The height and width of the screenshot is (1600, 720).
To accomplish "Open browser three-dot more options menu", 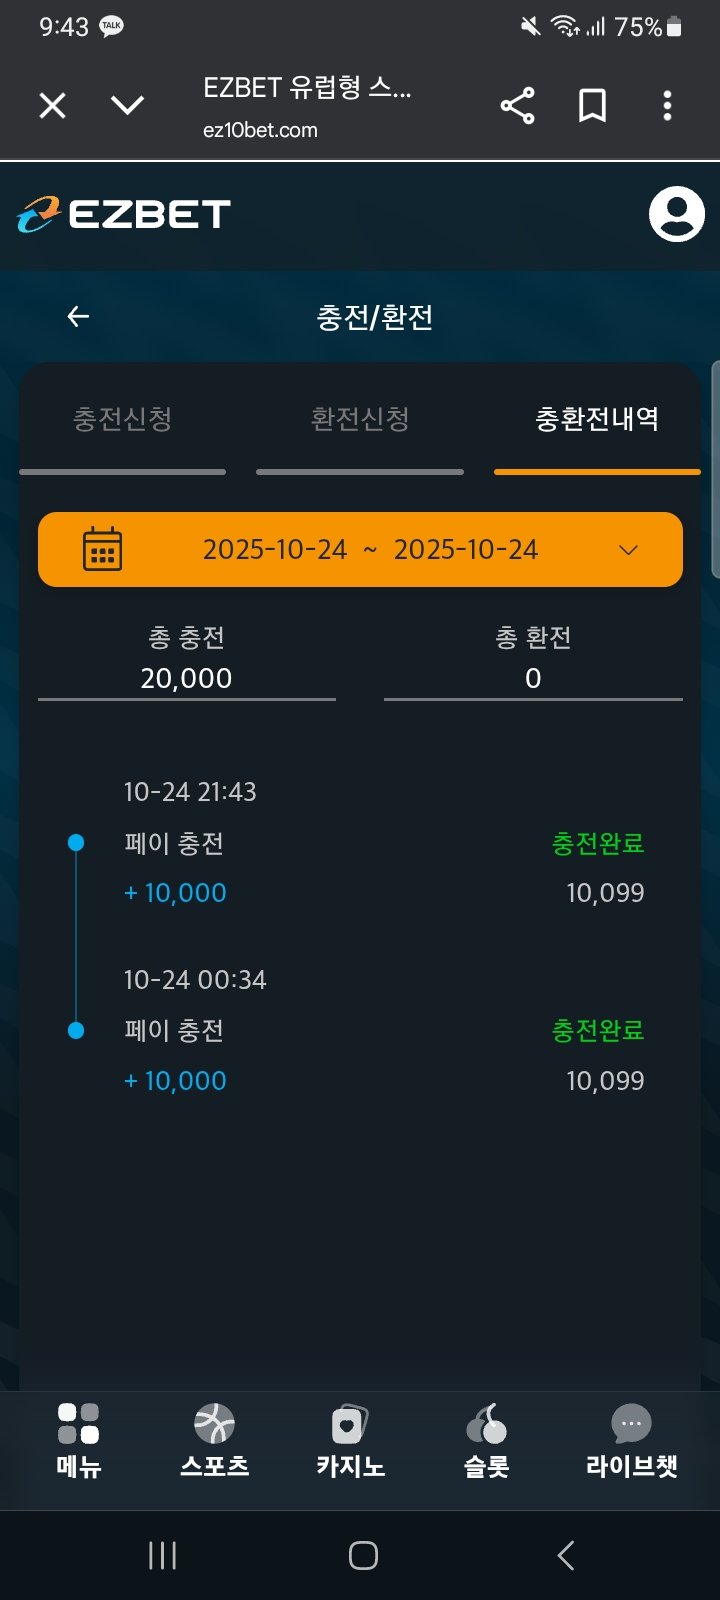I will tap(667, 106).
